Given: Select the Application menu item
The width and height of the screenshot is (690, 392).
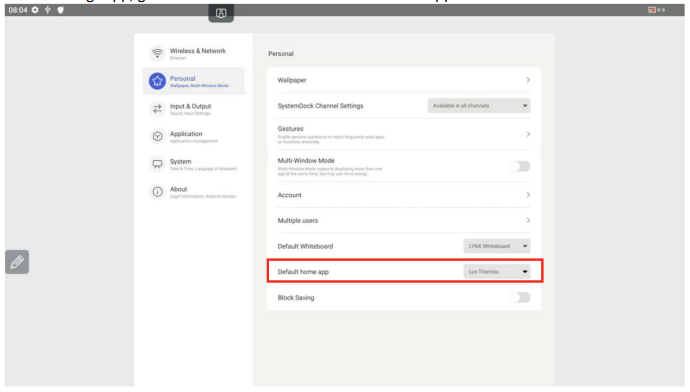Looking at the screenshot, I should (194, 136).
